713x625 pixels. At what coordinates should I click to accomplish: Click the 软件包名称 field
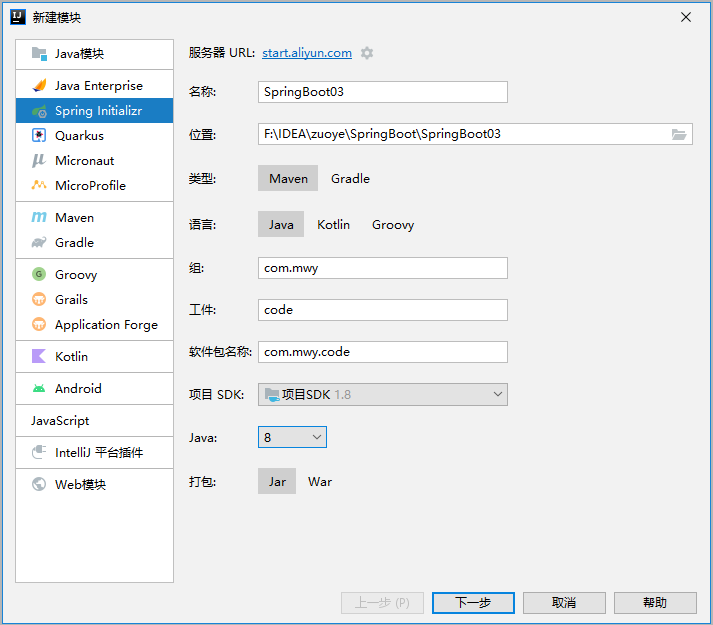[x=383, y=352]
